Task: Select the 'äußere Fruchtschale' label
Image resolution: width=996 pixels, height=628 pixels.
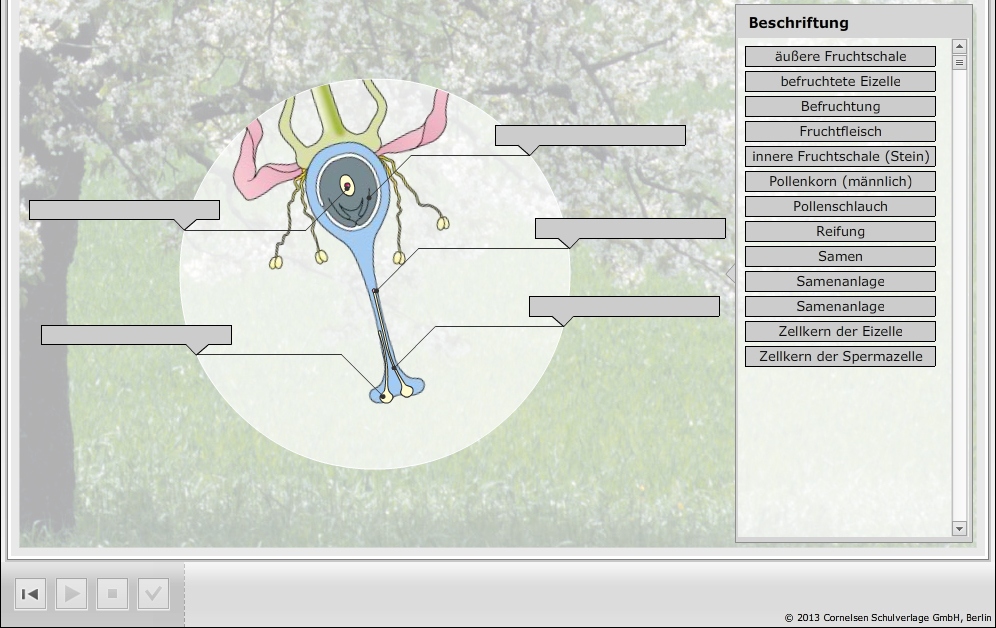Action: click(840, 56)
